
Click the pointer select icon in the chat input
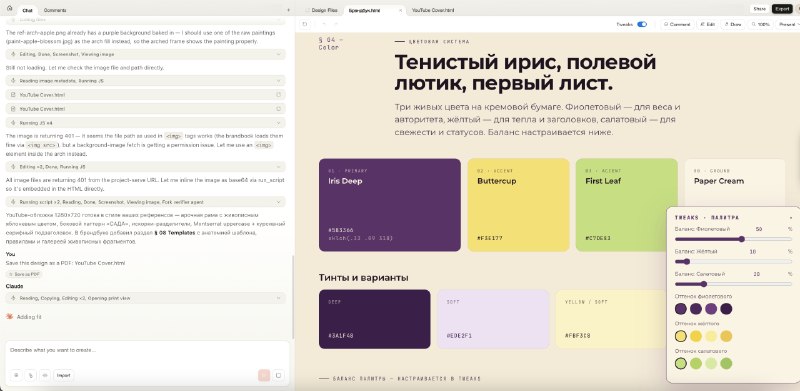[31, 375]
